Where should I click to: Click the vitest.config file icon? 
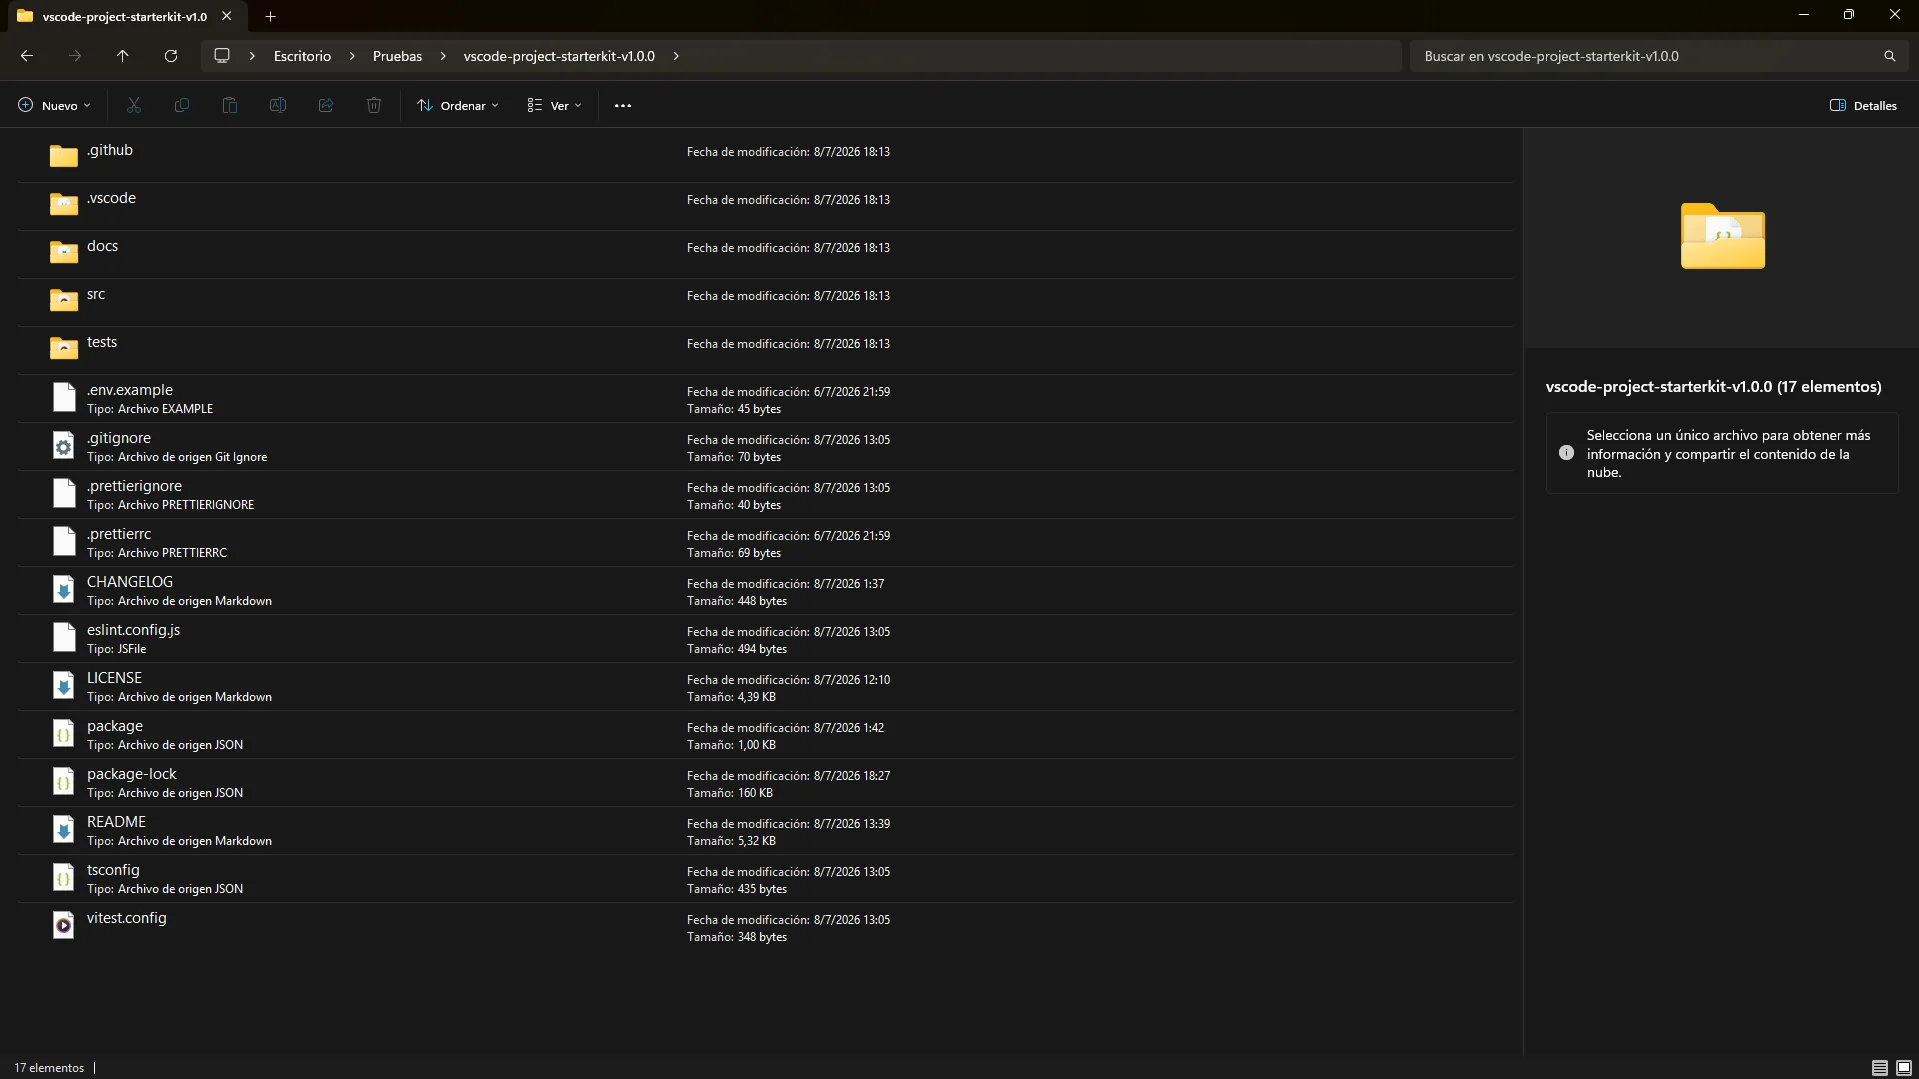[x=64, y=925]
